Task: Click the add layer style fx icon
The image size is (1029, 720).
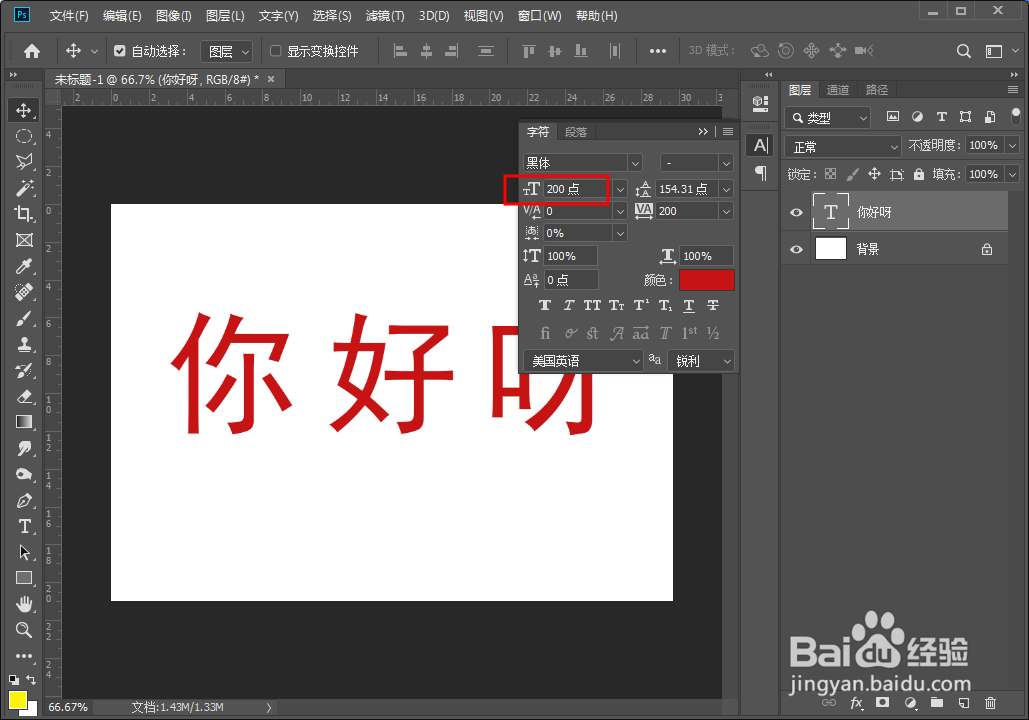Action: tap(856, 703)
